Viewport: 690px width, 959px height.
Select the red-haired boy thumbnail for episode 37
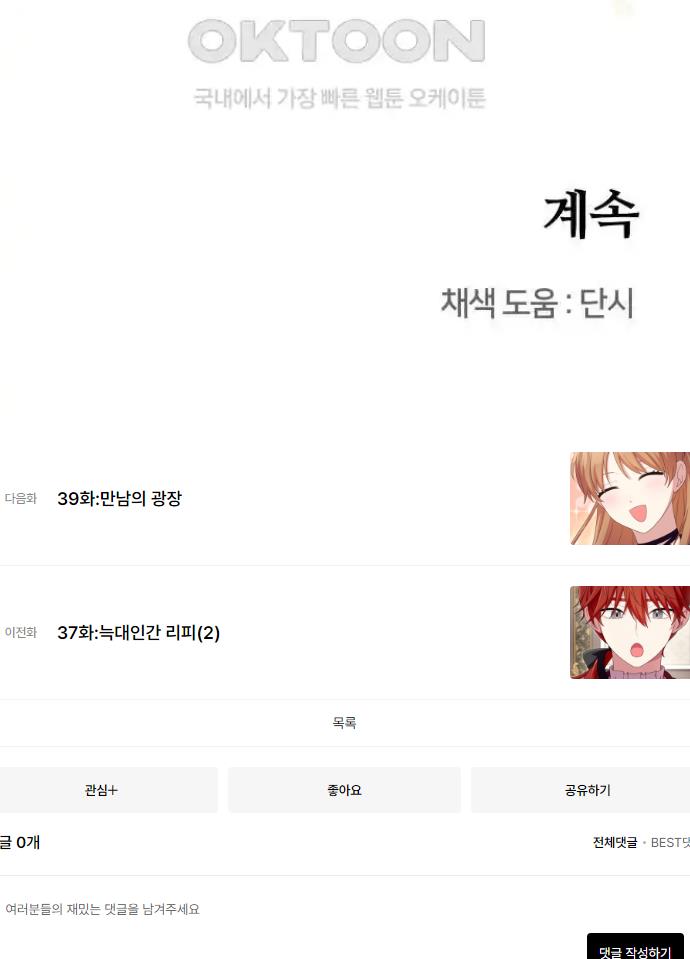(x=630, y=632)
